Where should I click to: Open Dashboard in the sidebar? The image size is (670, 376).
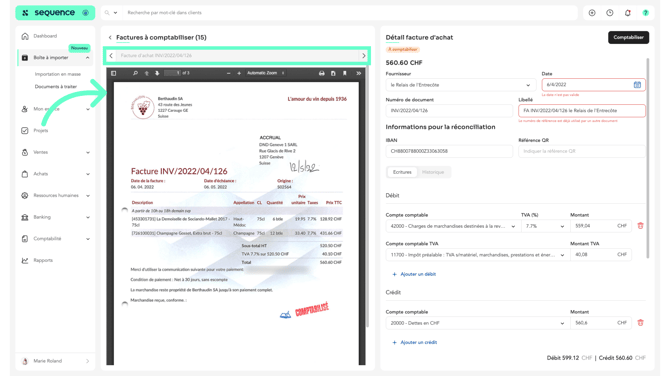[x=45, y=36]
